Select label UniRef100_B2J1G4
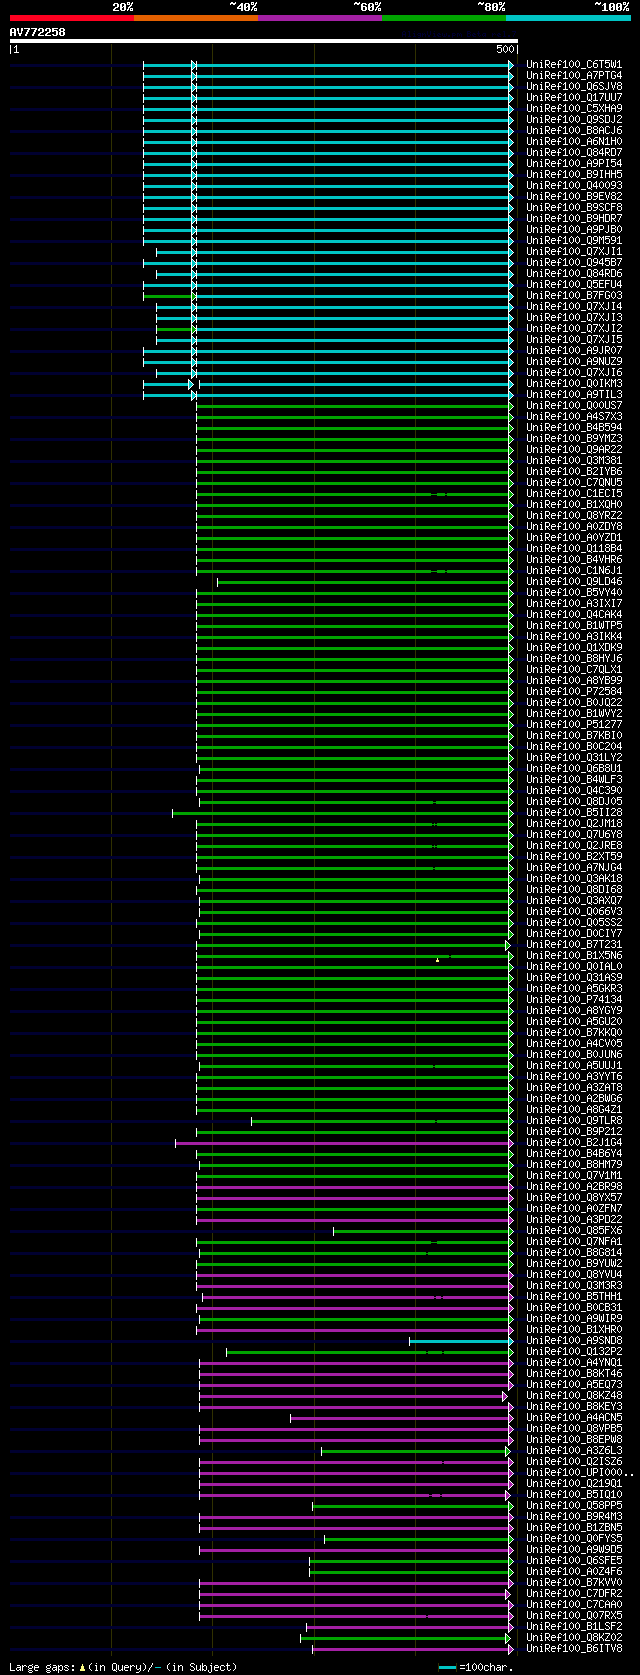 pyautogui.click(x=574, y=1142)
